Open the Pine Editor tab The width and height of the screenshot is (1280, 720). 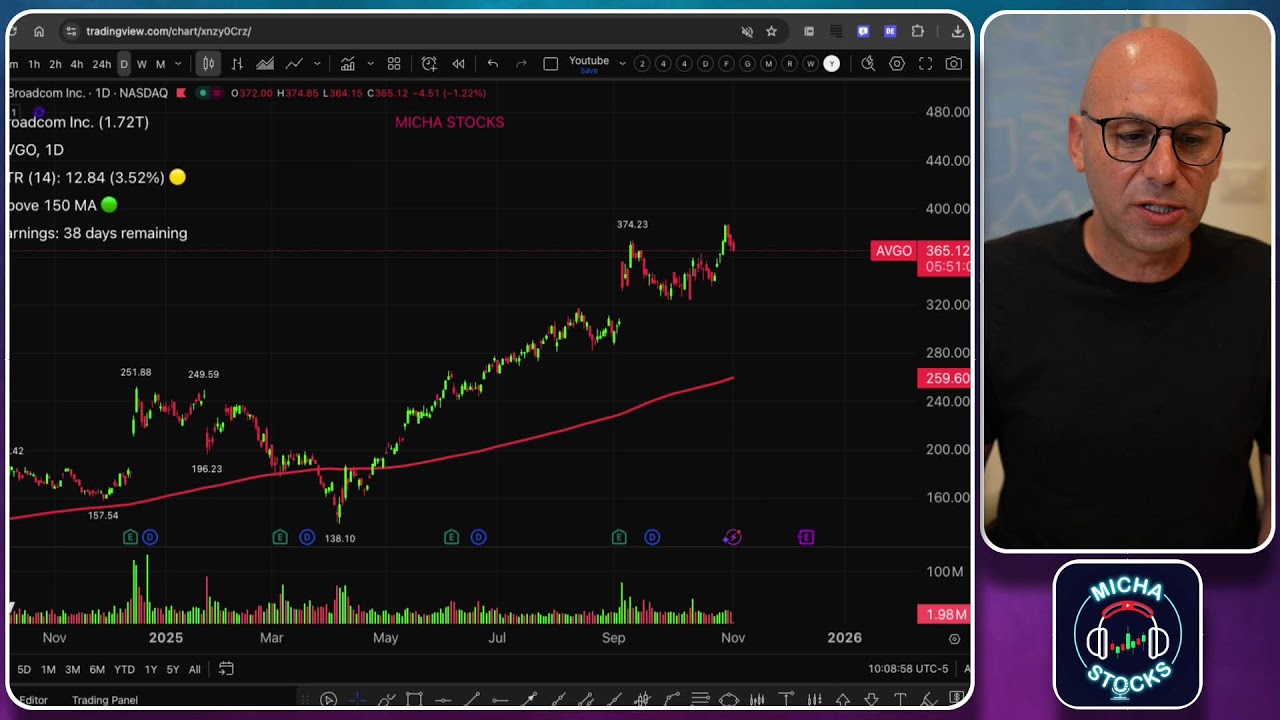point(33,700)
